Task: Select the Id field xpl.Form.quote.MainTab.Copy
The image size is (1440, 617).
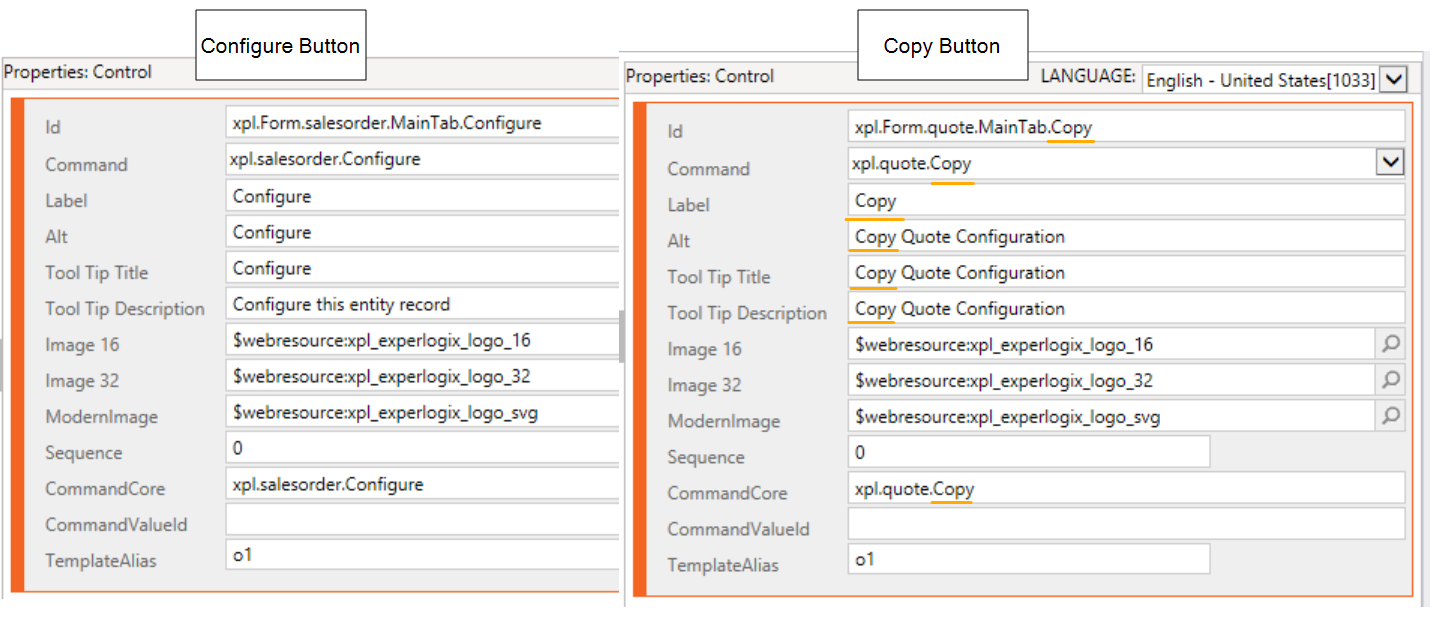Action: (1126, 127)
